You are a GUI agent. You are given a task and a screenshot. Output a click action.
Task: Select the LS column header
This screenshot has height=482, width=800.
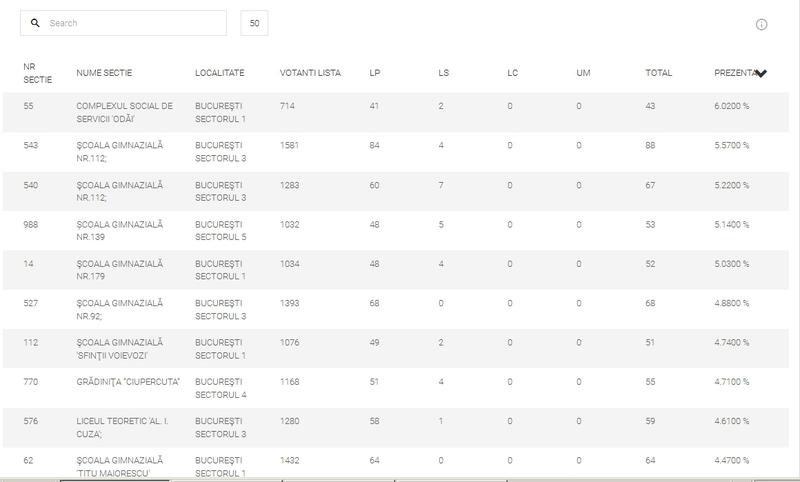pos(444,73)
